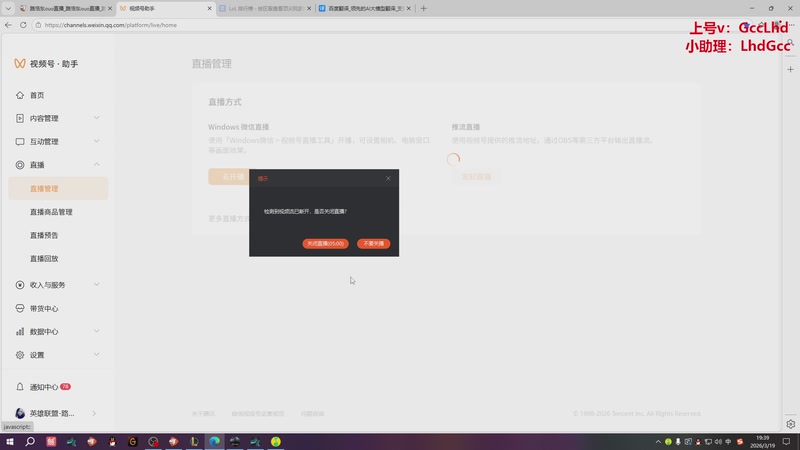
Task: Click the 关闭直播(05:00) button in the dialog
Action: [x=326, y=243]
